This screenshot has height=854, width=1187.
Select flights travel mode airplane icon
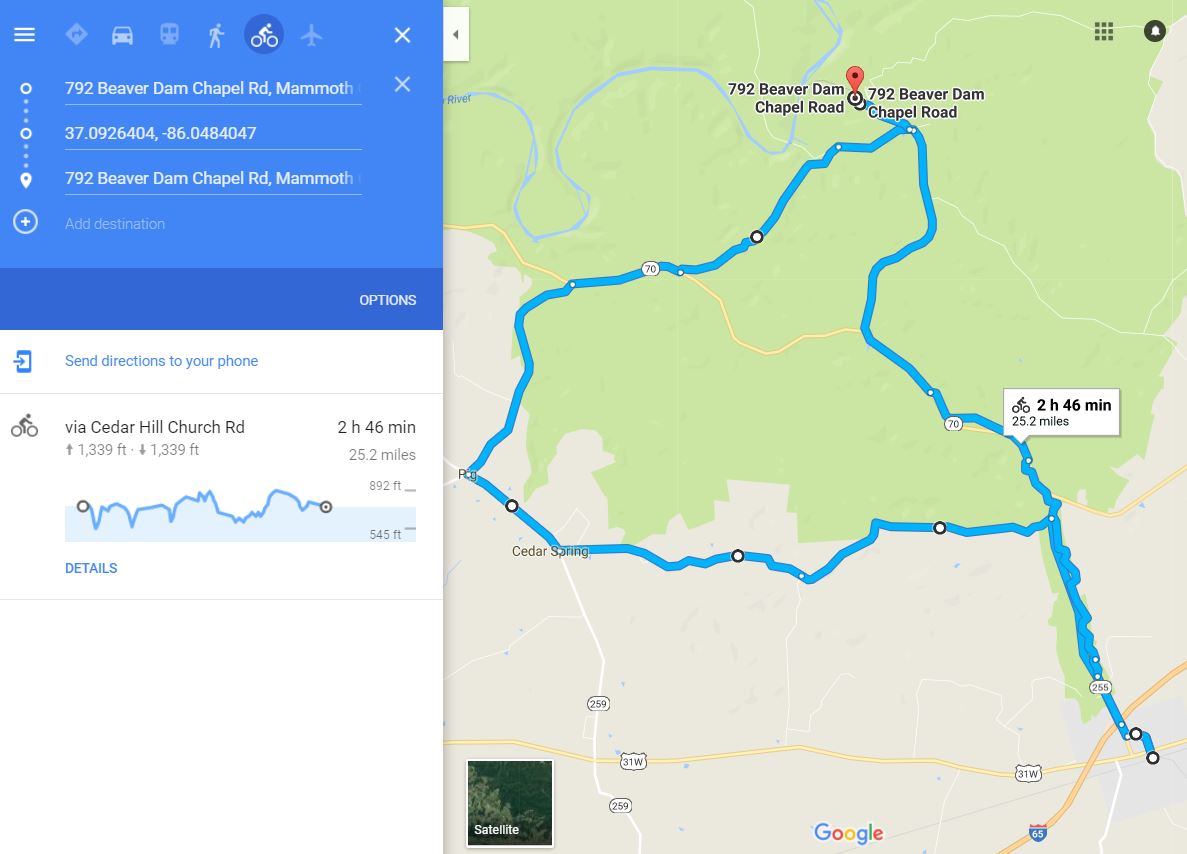click(x=311, y=35)
